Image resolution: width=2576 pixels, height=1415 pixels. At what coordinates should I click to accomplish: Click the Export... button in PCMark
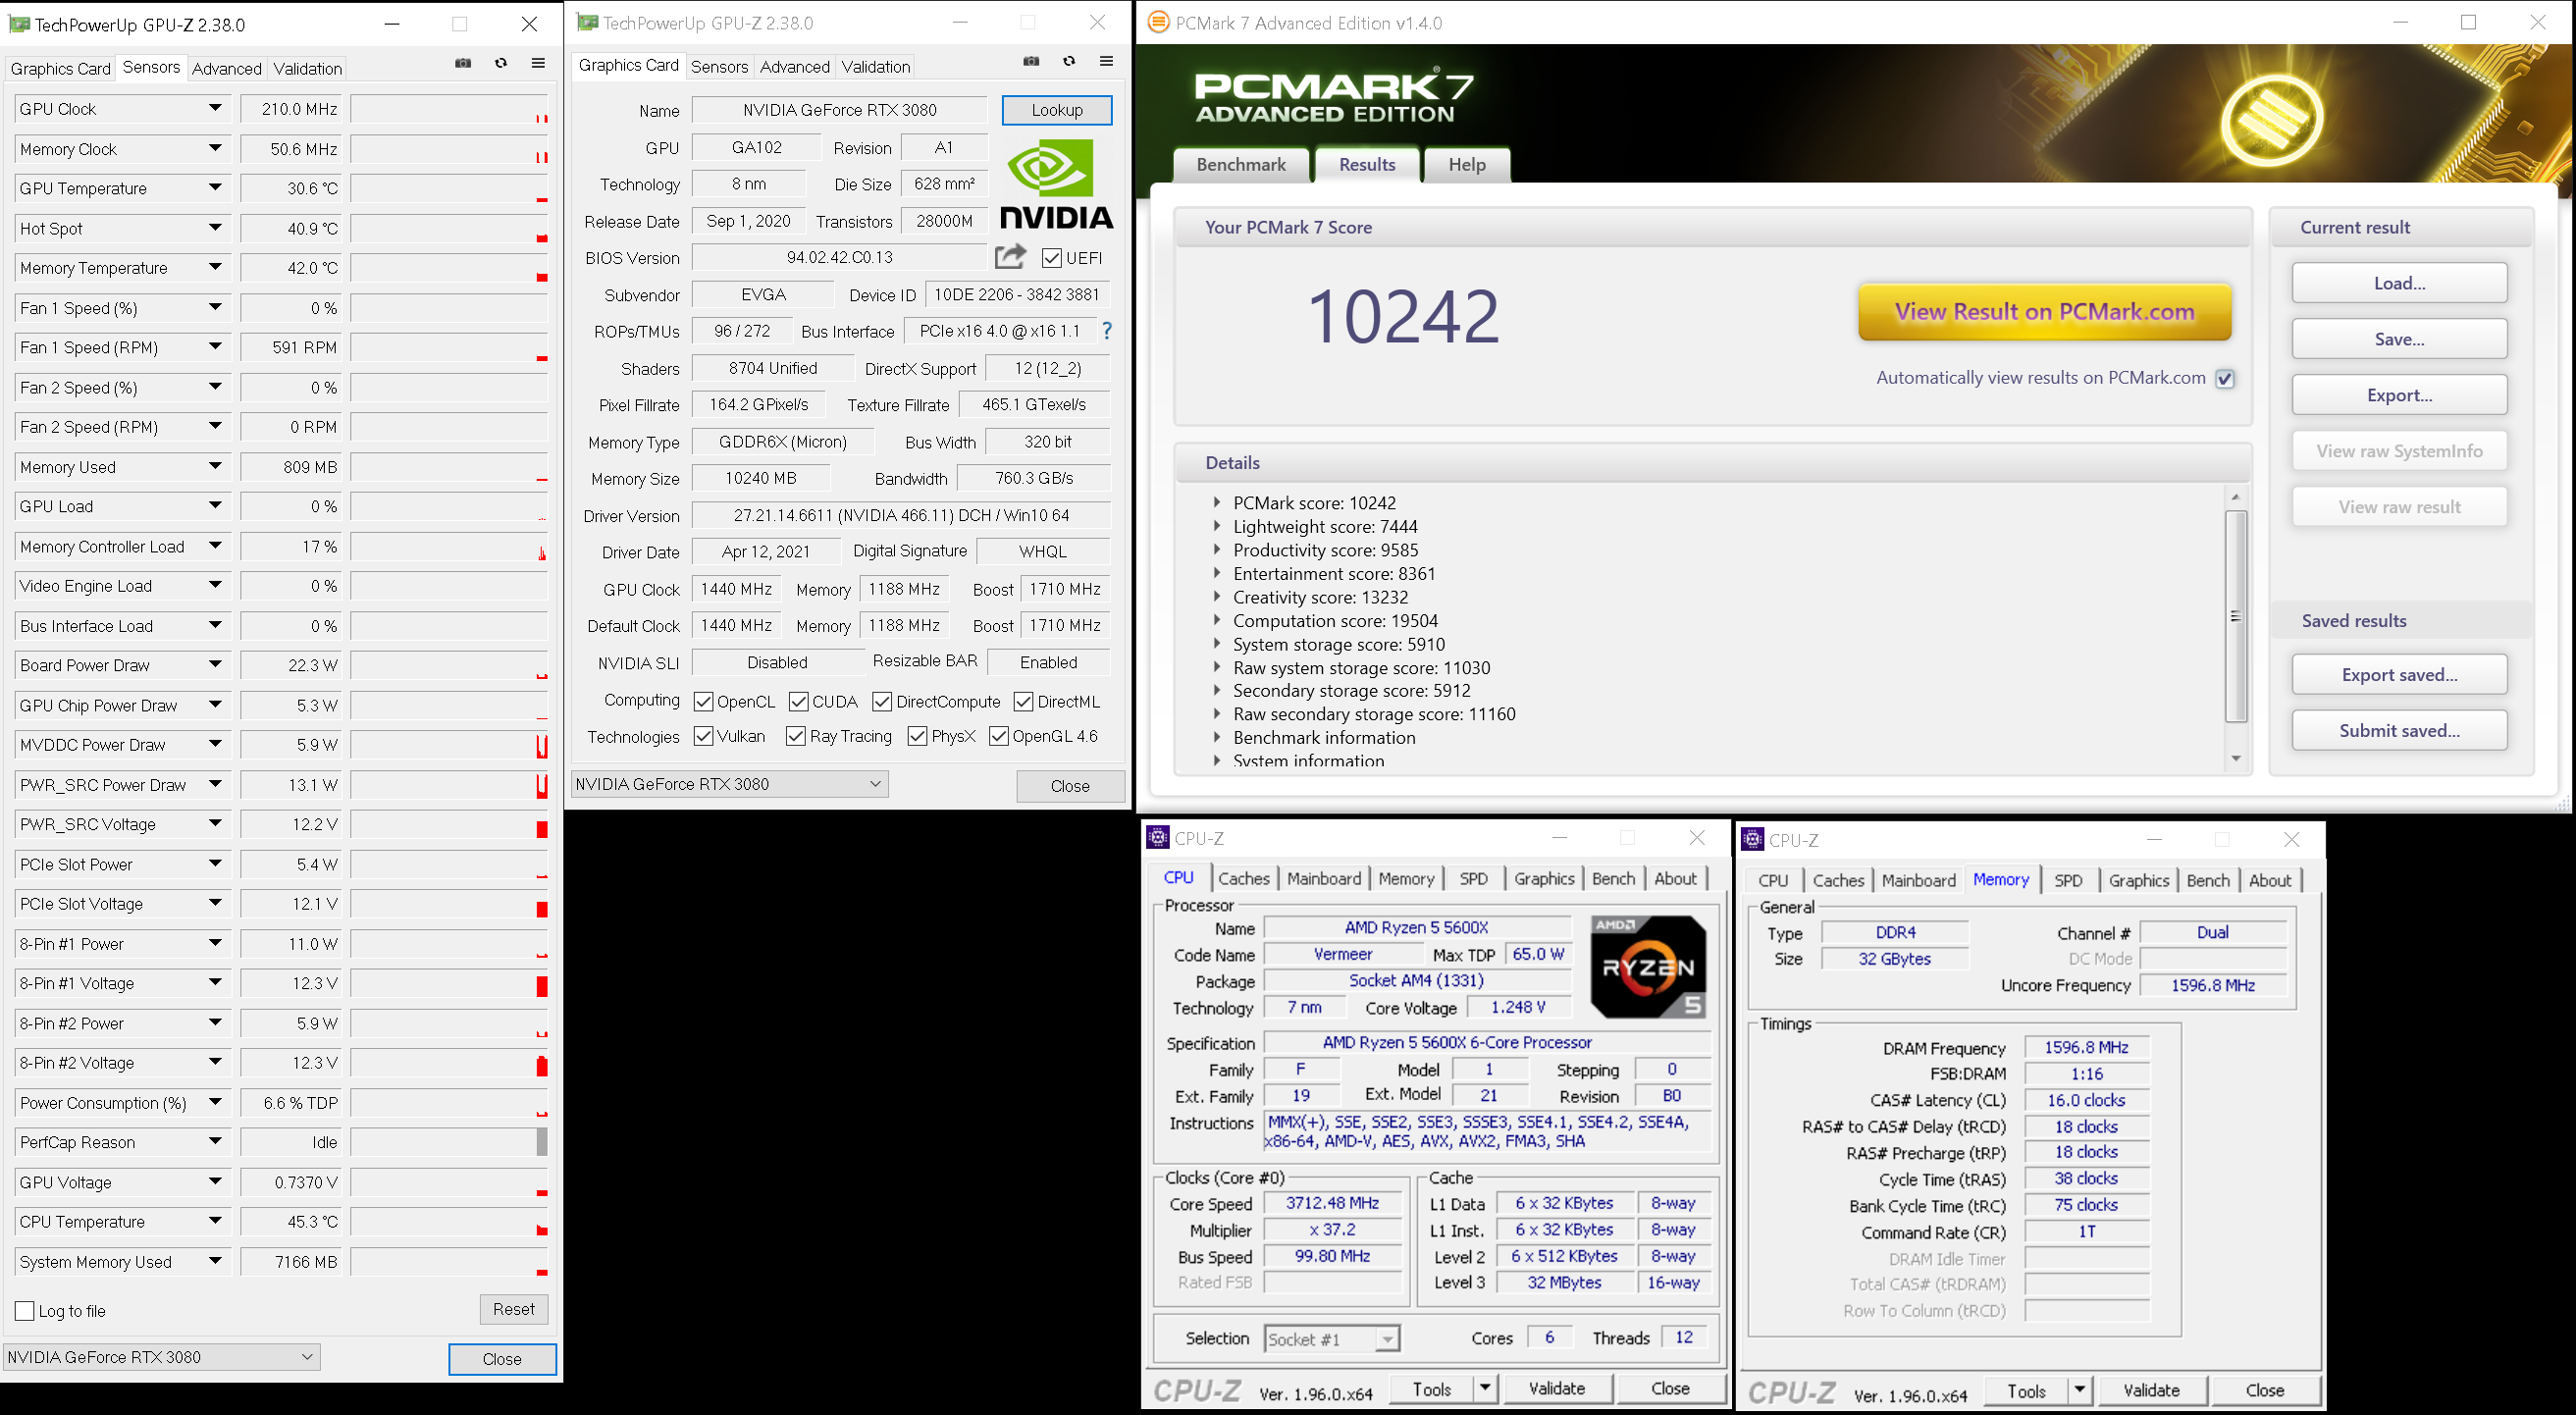[x=2399, y=395]
